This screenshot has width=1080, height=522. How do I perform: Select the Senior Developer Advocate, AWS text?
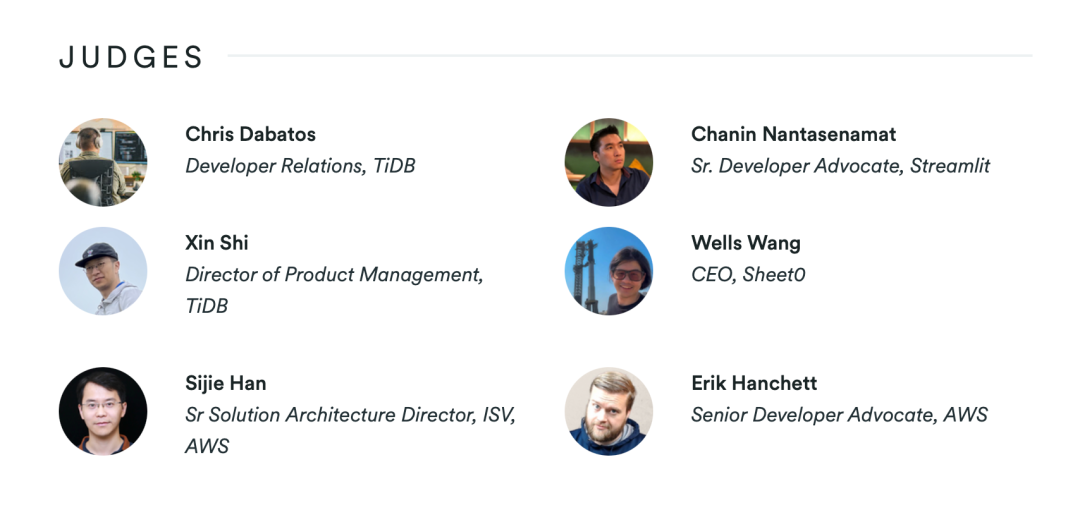[839, 415]
